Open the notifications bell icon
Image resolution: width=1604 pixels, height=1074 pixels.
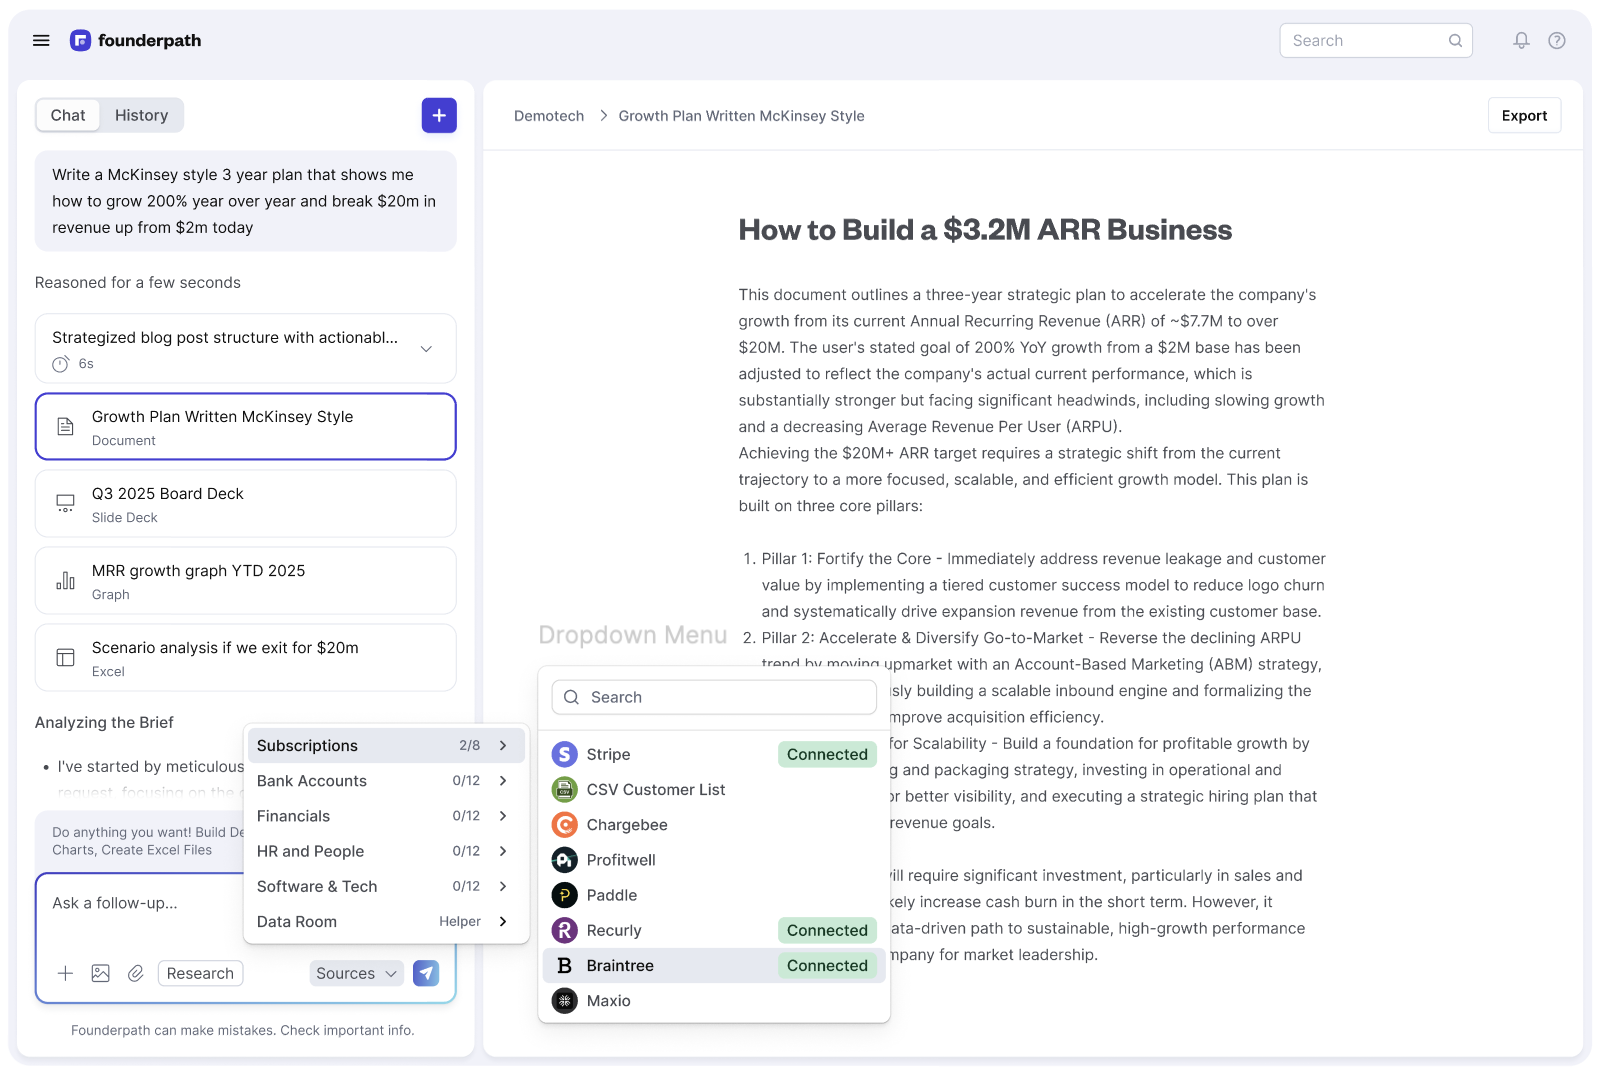coord(1521,40)
